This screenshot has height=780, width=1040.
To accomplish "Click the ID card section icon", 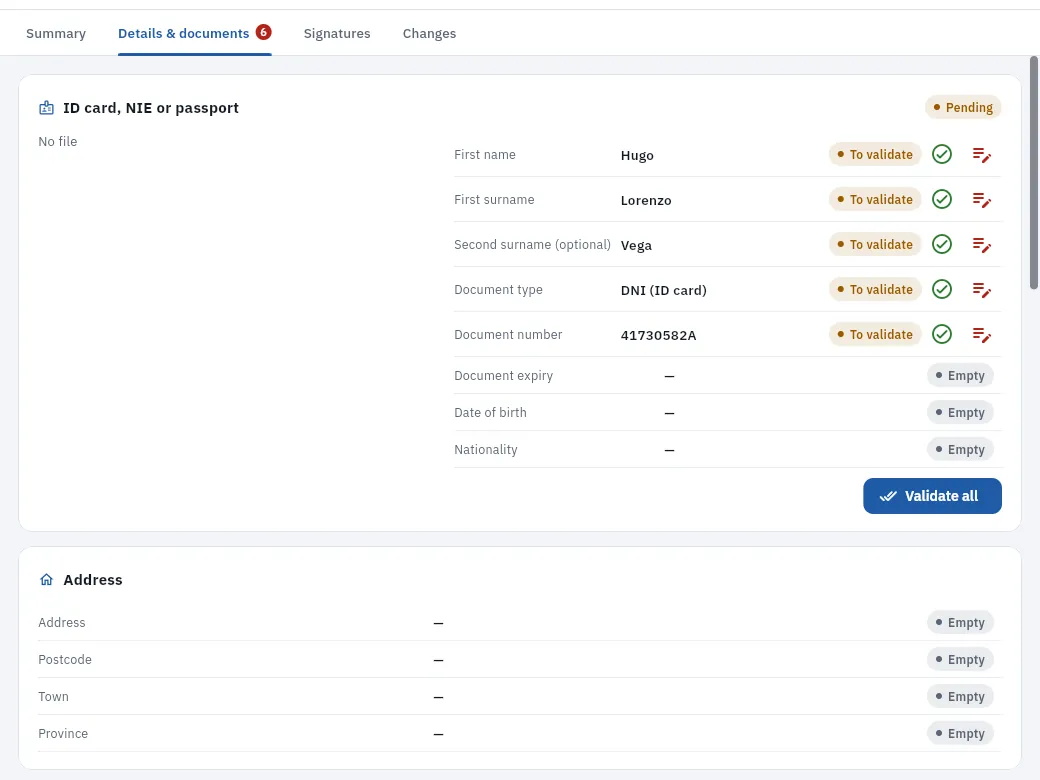I will tap(46, 107).
